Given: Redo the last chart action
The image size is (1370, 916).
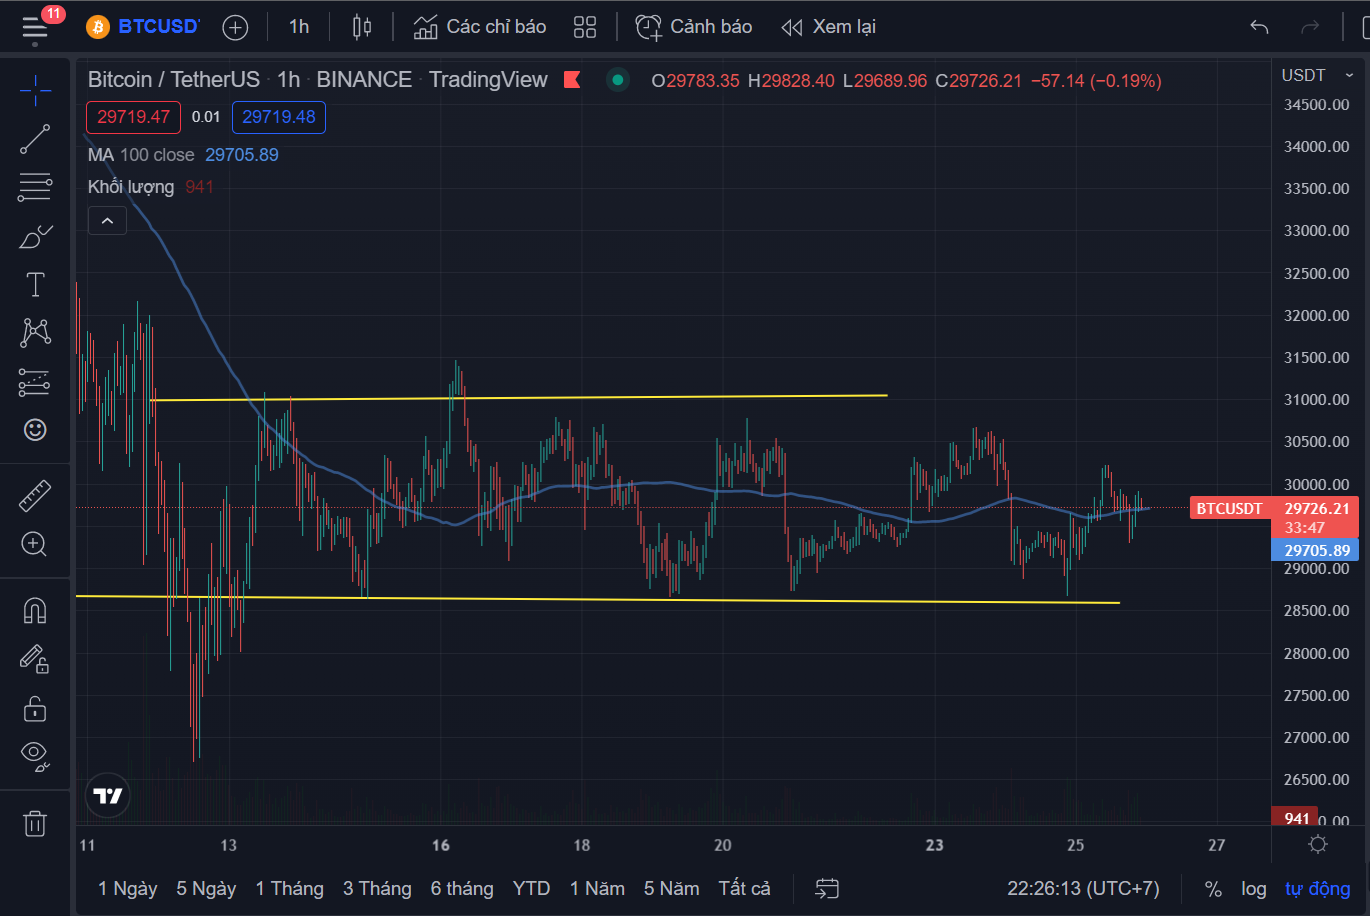Looking at the screenshot, I should point(1309,27).
